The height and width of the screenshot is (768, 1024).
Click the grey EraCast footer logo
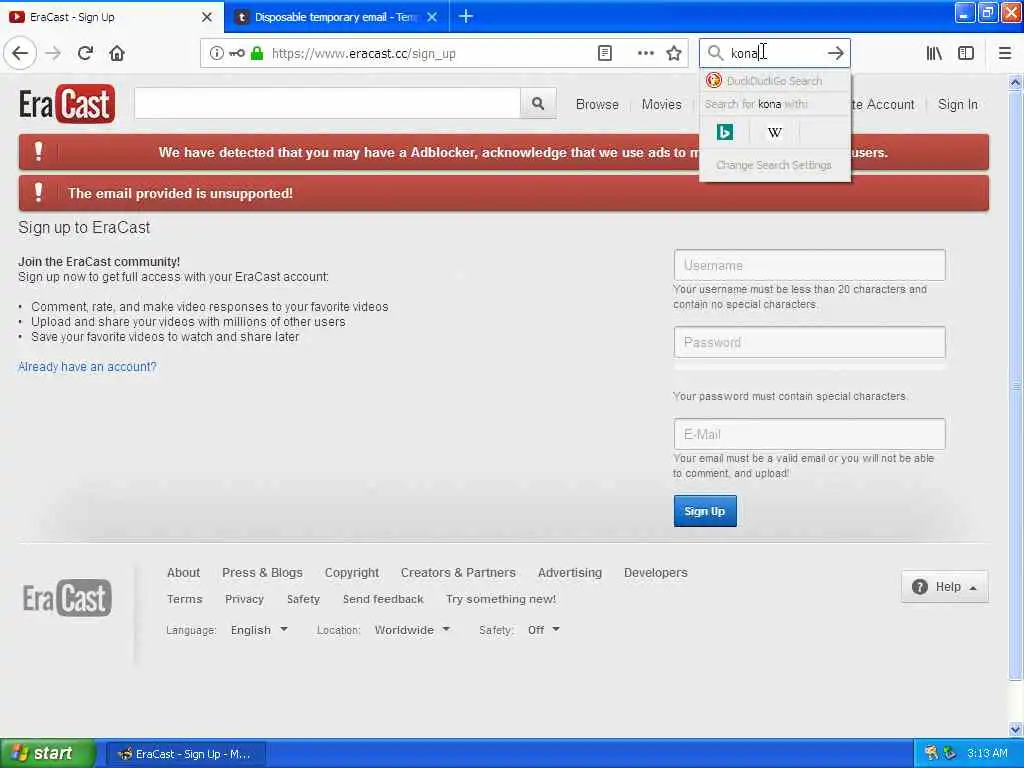[67, 598]
